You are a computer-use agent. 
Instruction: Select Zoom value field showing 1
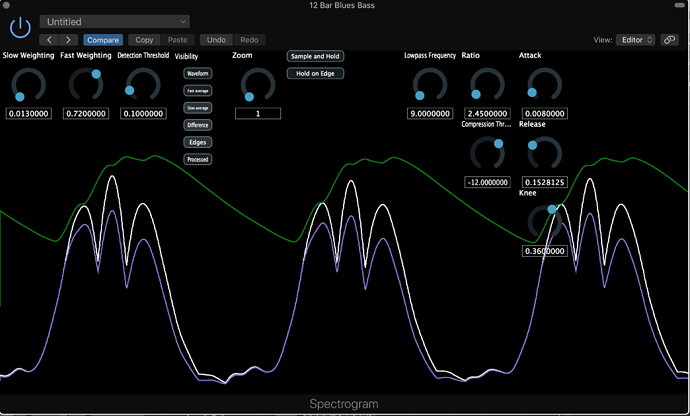pos(258,114)
